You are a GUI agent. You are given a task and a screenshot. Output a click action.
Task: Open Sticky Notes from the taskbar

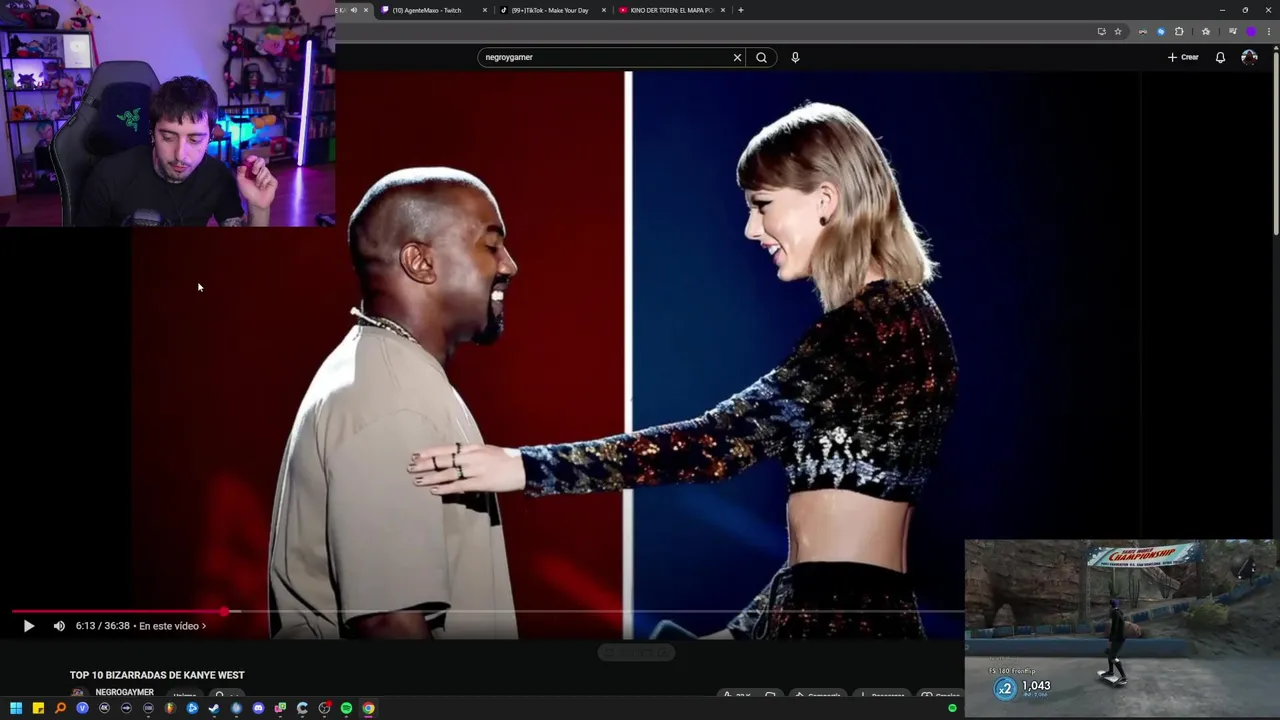(x=38, y=708)
